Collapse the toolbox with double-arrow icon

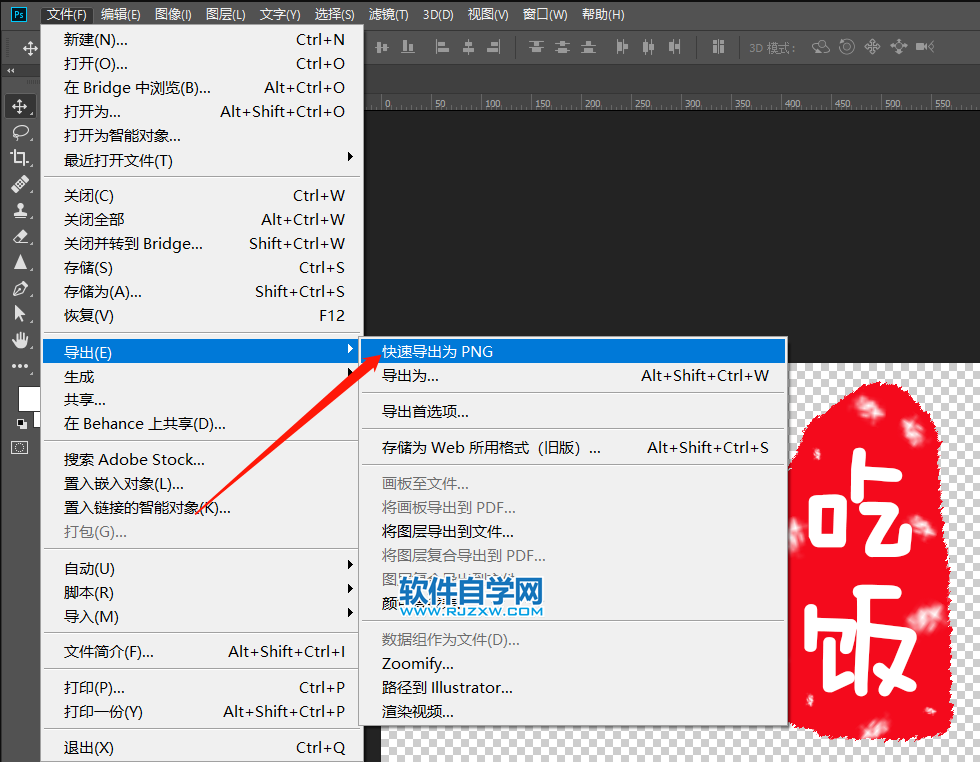(11, 71)
